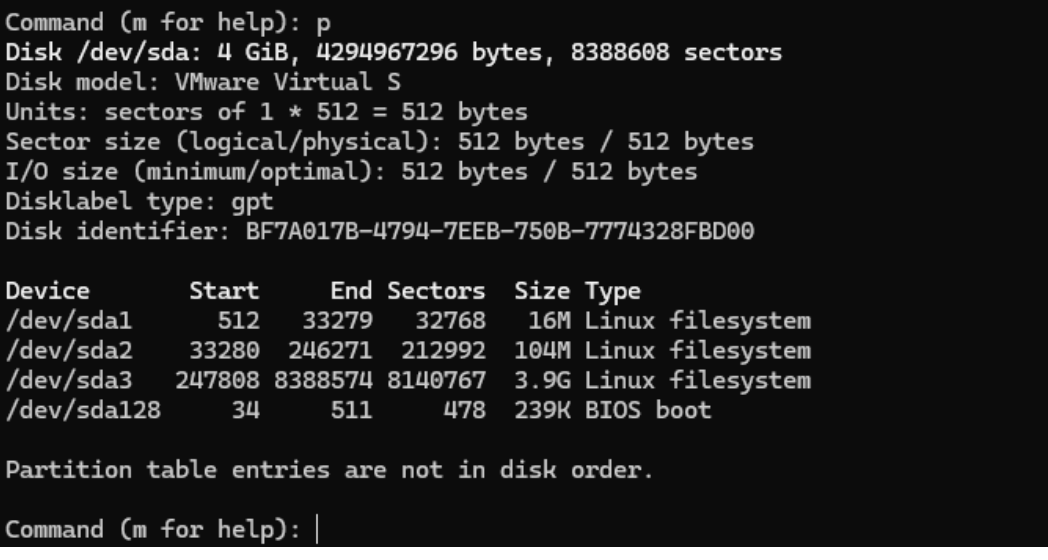The height and width of the screenshot is (560, 1048).
Task: Click the disk identifier GUID value
Action: tap(500, 232)
